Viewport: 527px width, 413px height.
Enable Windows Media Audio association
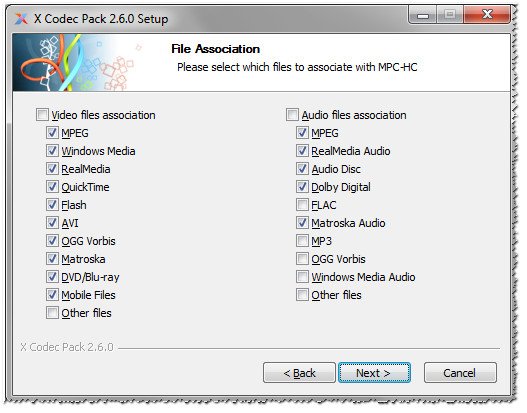tap(302, 277)
